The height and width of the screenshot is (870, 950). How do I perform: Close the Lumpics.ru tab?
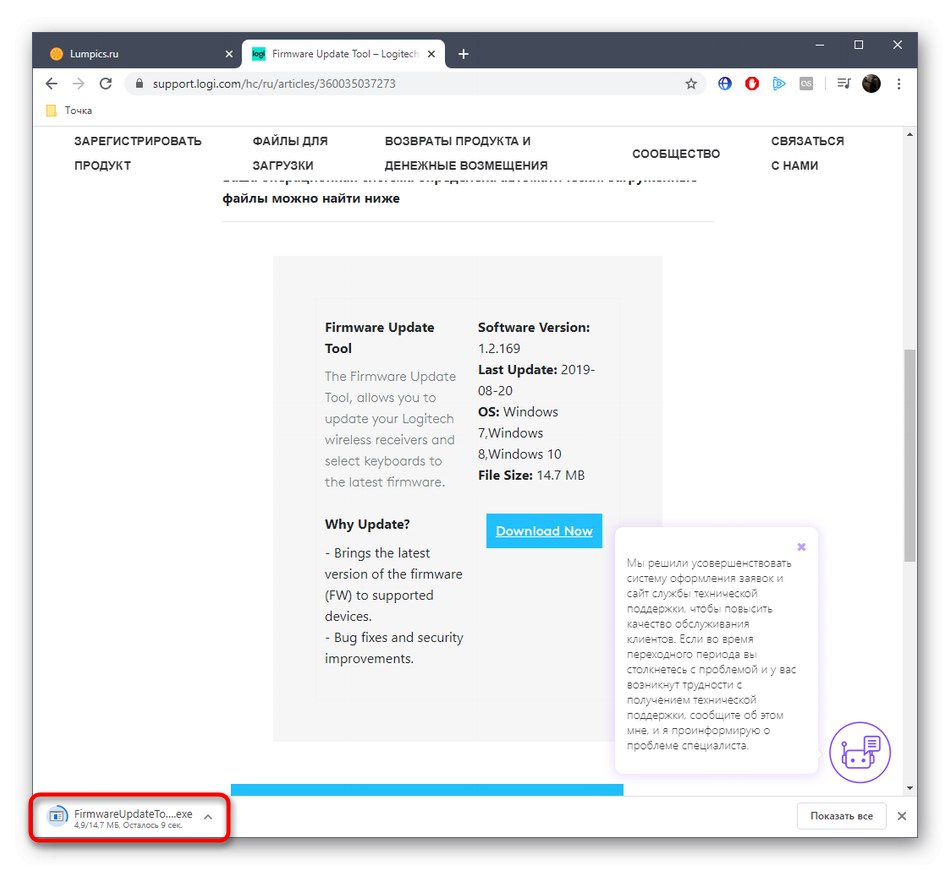pyautogui.click(x=229, y=54)
